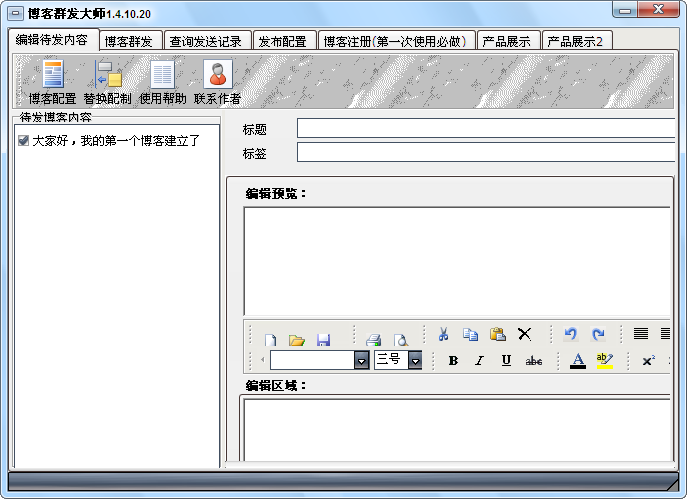The width and height of the screenshot is (687, 499).
Task: Toggle underline formatting button
Action: click(506, 360)
